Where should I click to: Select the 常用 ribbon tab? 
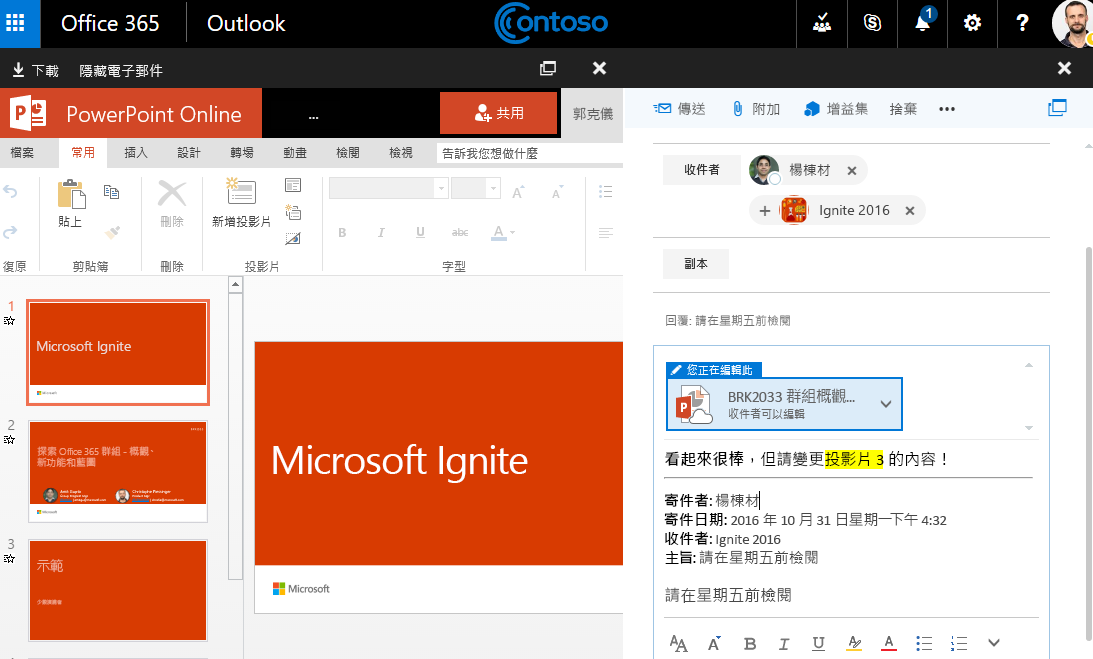click(82, 153)
